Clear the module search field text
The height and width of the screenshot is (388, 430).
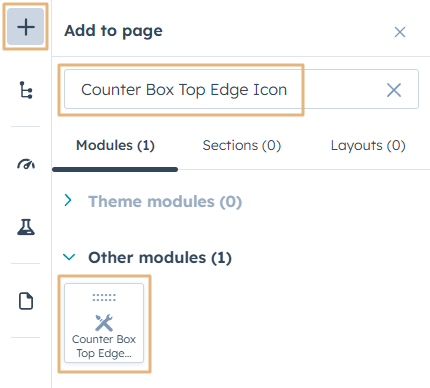point(394,90)
